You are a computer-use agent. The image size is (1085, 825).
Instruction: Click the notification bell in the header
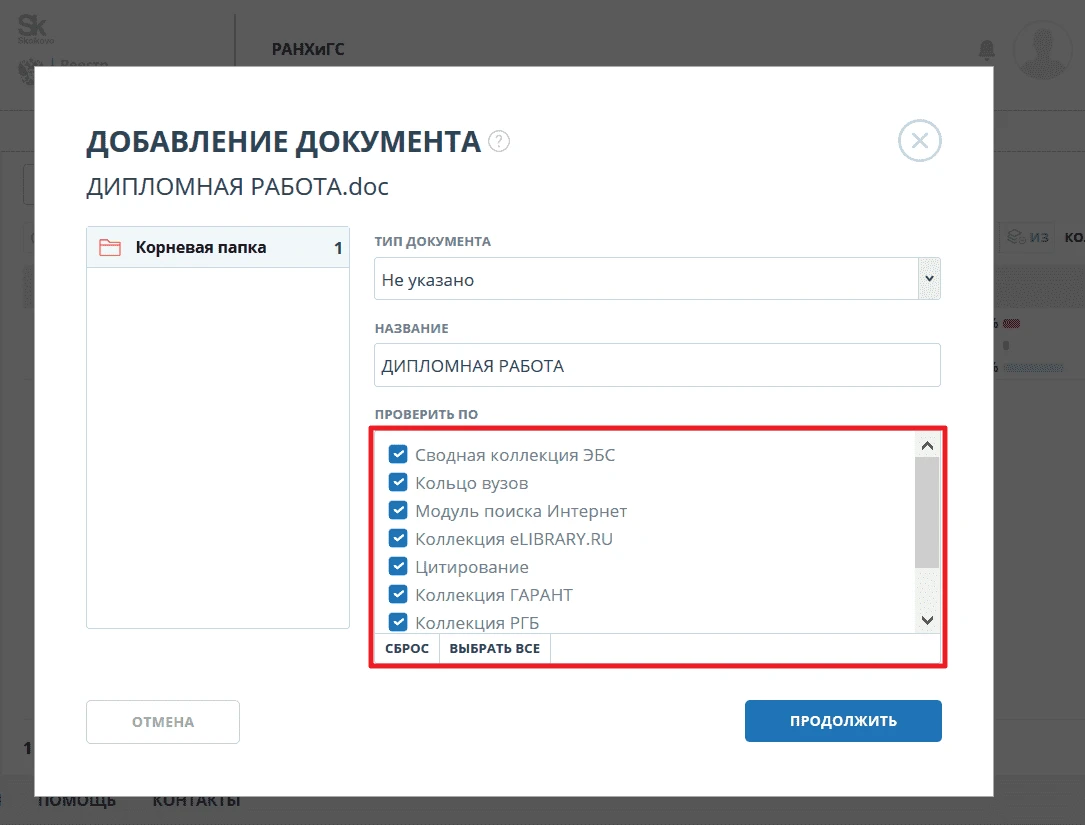[x=986, y=50]
